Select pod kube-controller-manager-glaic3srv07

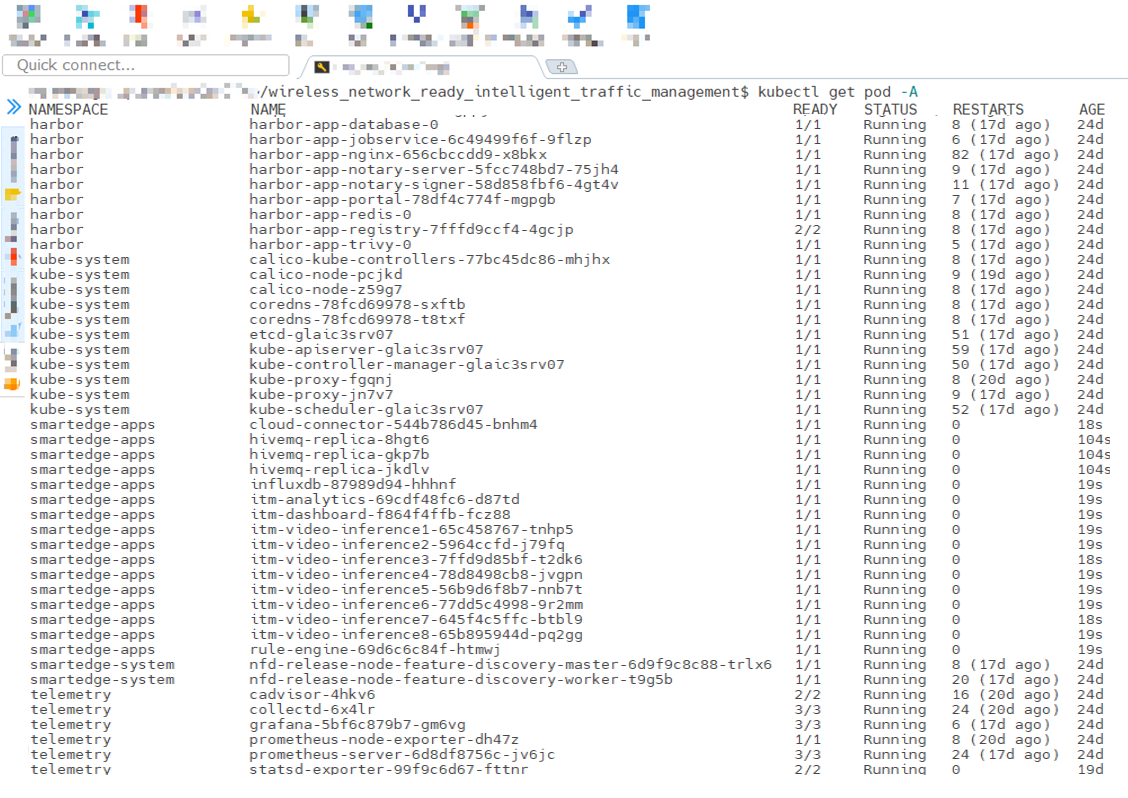[x=407, y=365]
